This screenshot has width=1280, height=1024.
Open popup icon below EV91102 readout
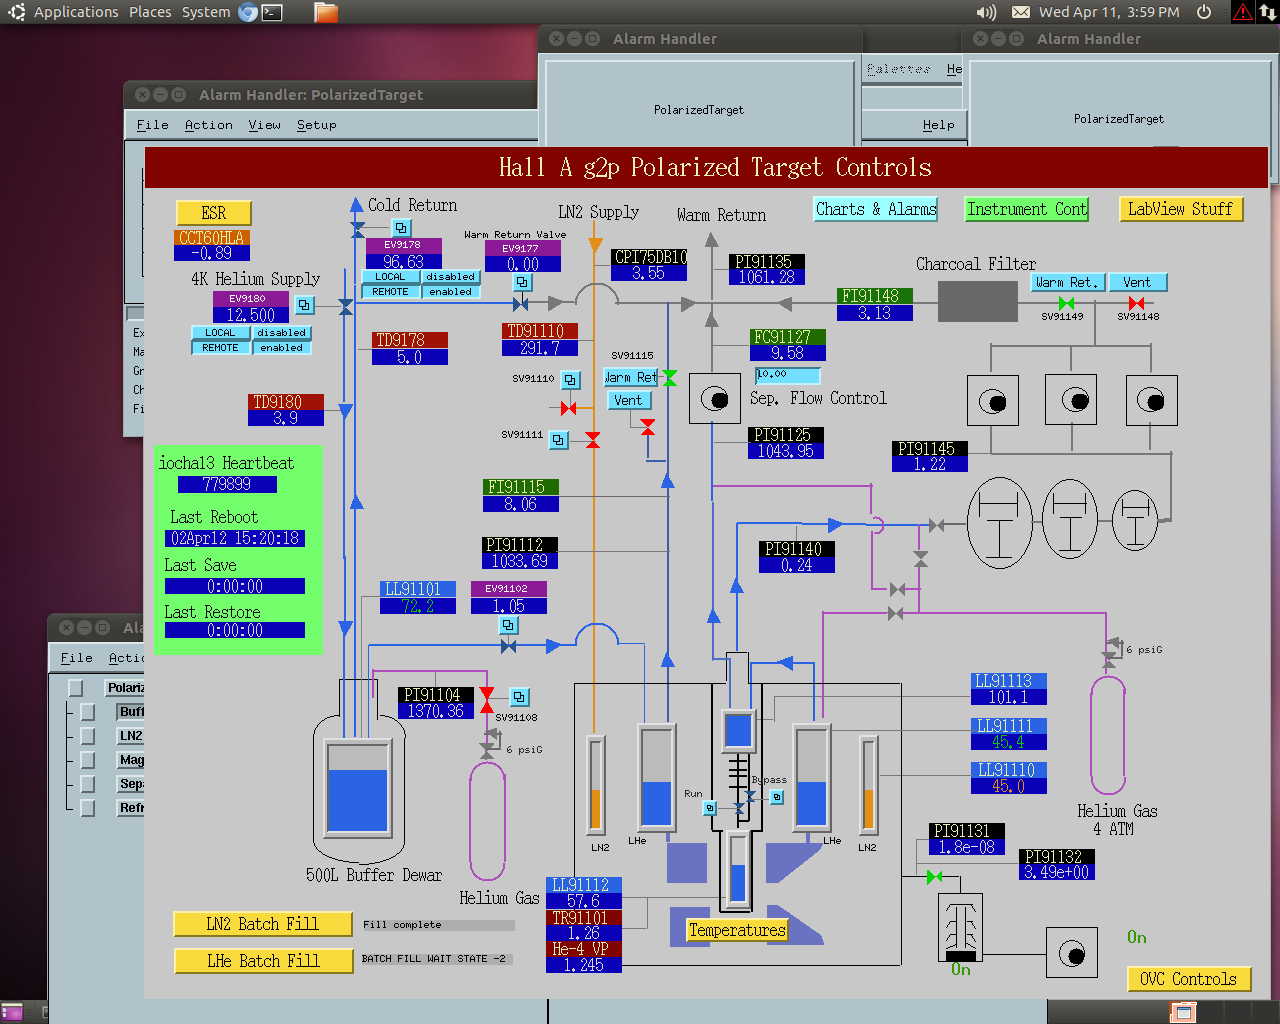508,625
